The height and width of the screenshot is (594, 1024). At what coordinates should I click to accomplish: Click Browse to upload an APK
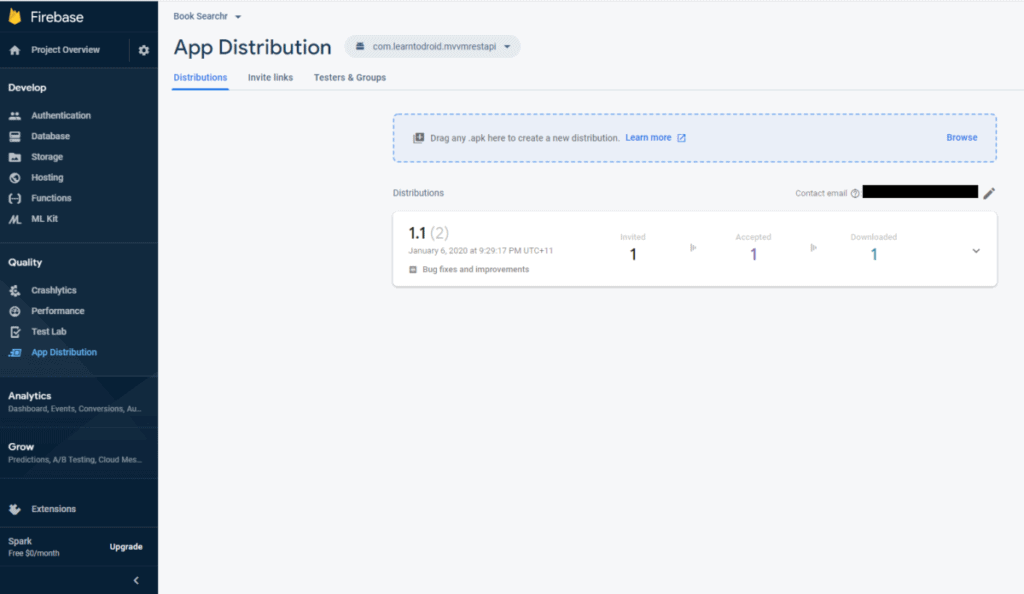[961, 137]
